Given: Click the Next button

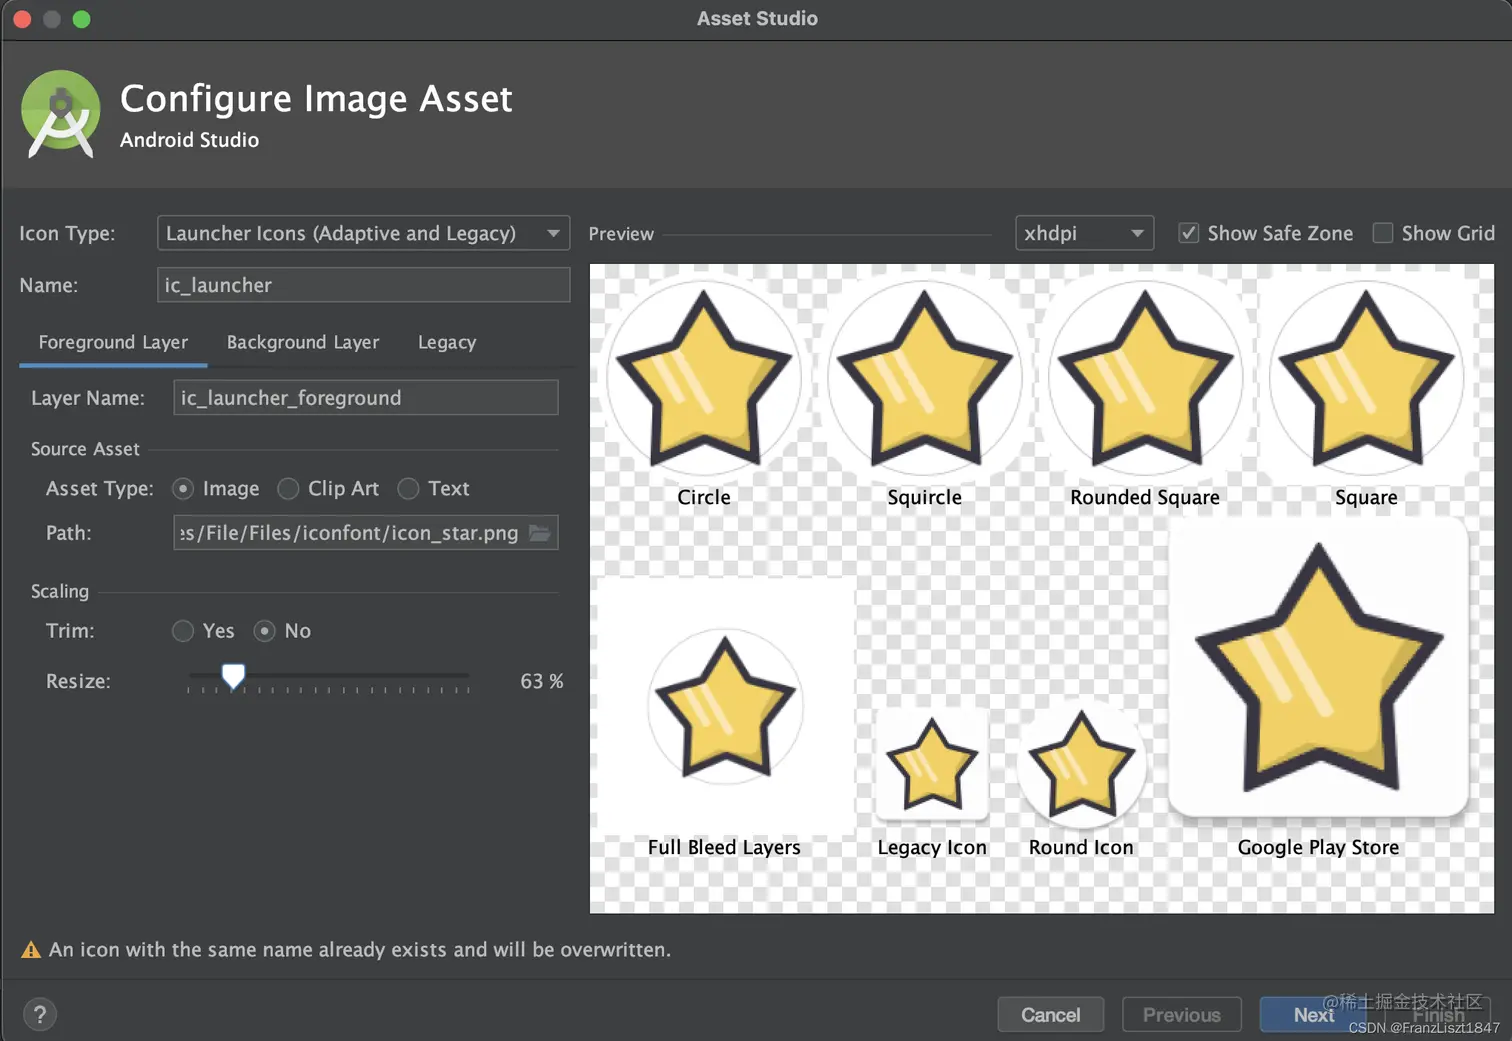Looking at the screenshot, I should point(1313,1015).
